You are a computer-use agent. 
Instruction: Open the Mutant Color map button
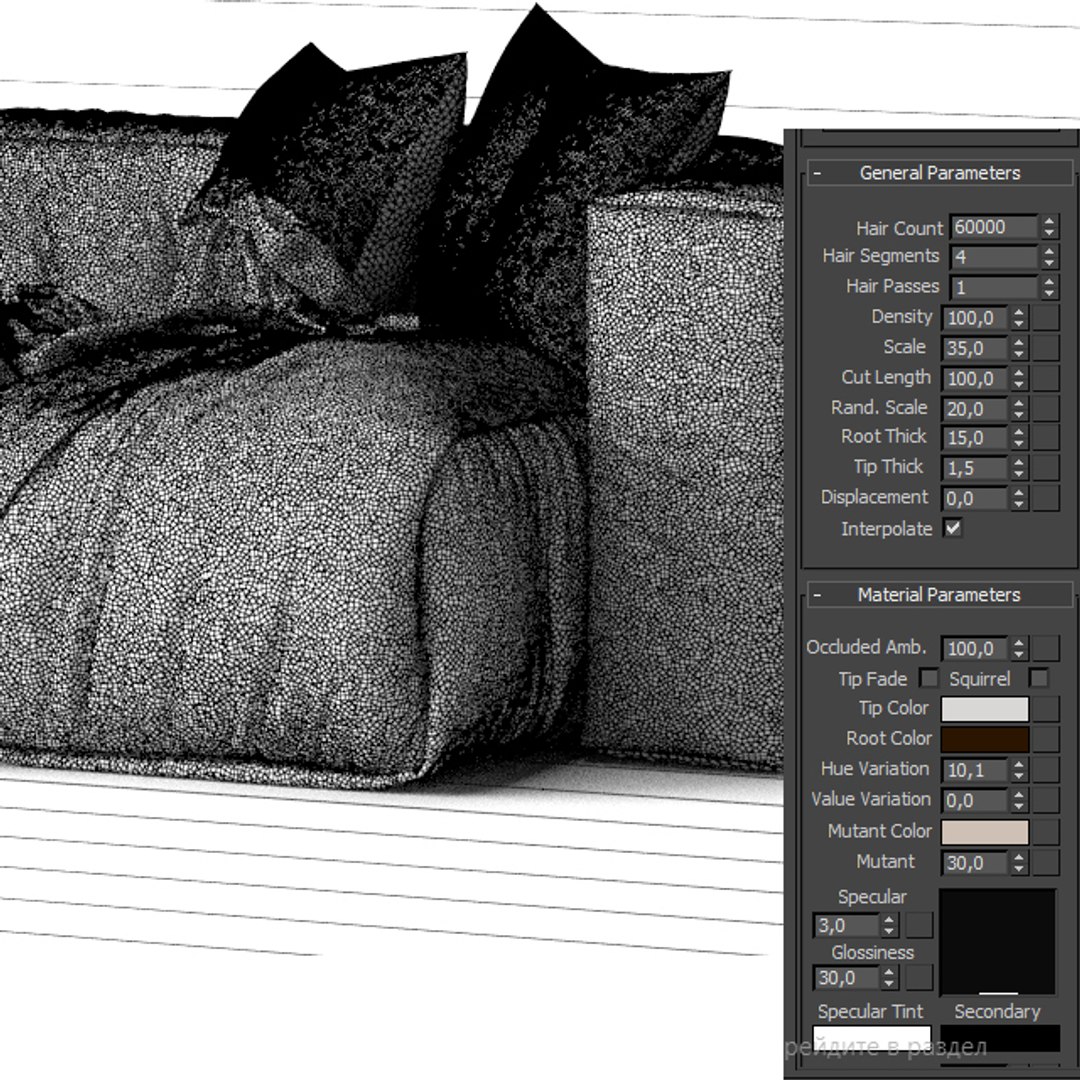(x=1046, y=831)
